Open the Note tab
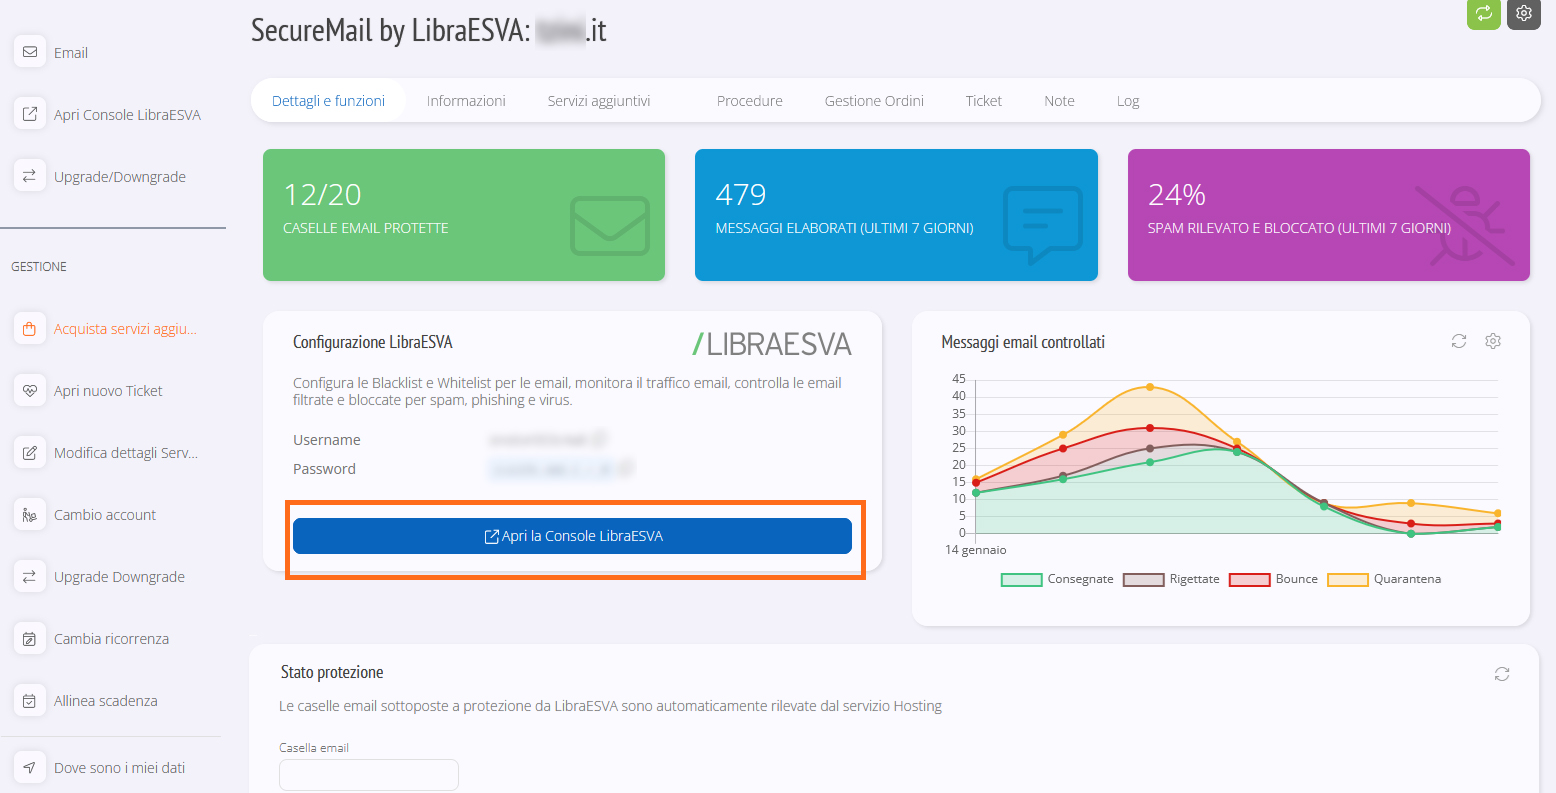This screenshot has height=793, width=1556. [x=1059, y=101]
